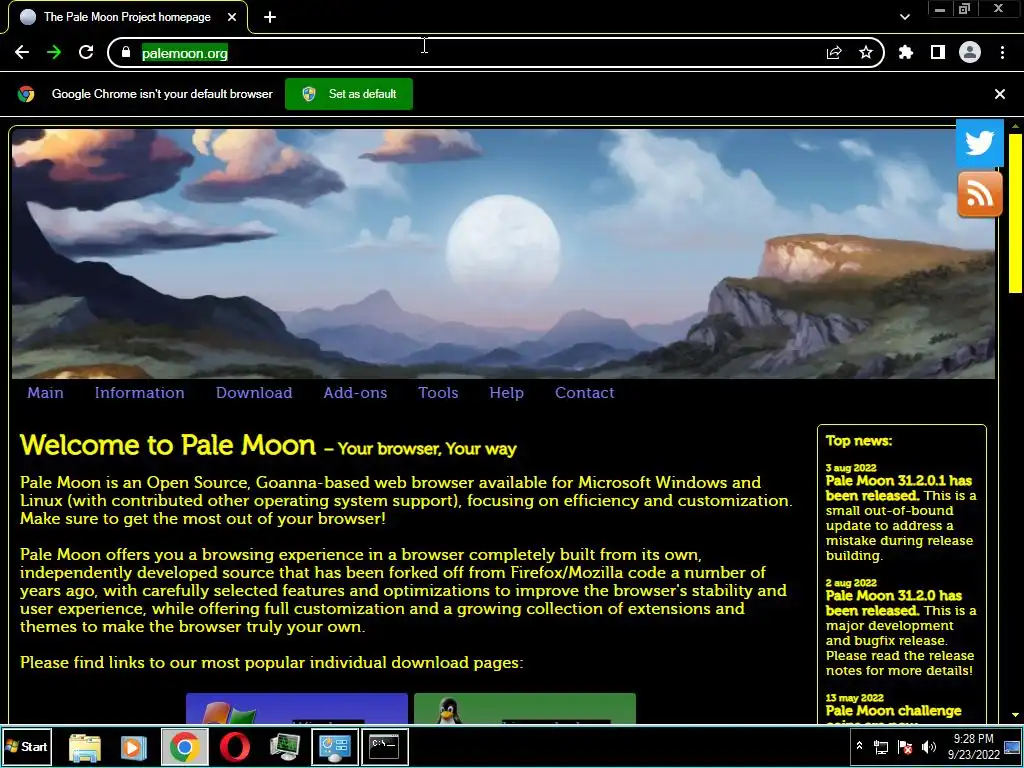Open the Chrome extensions puzzle icon

tap(906, 52)
